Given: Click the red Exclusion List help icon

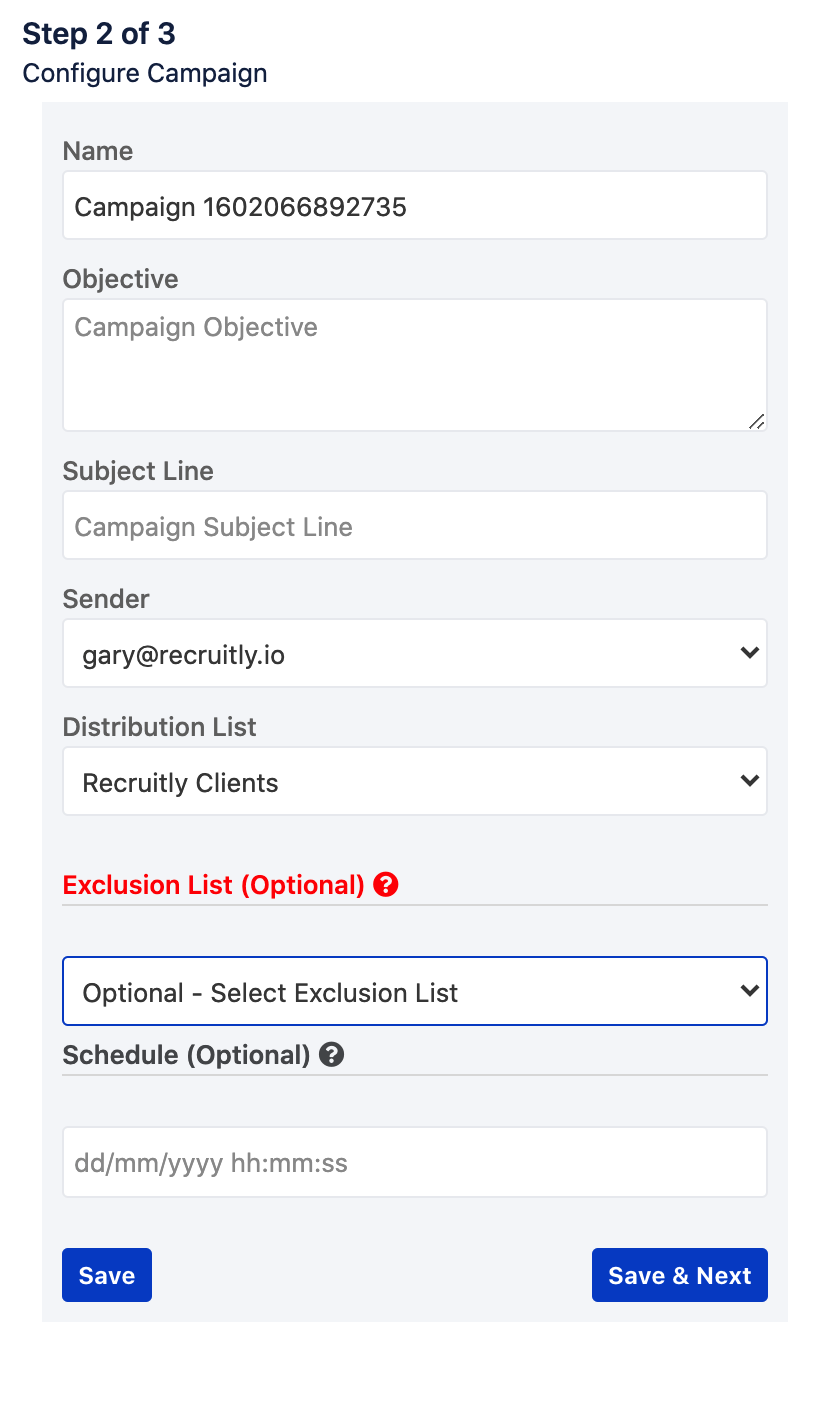Looking at the screenshot, I should [386, 885].
